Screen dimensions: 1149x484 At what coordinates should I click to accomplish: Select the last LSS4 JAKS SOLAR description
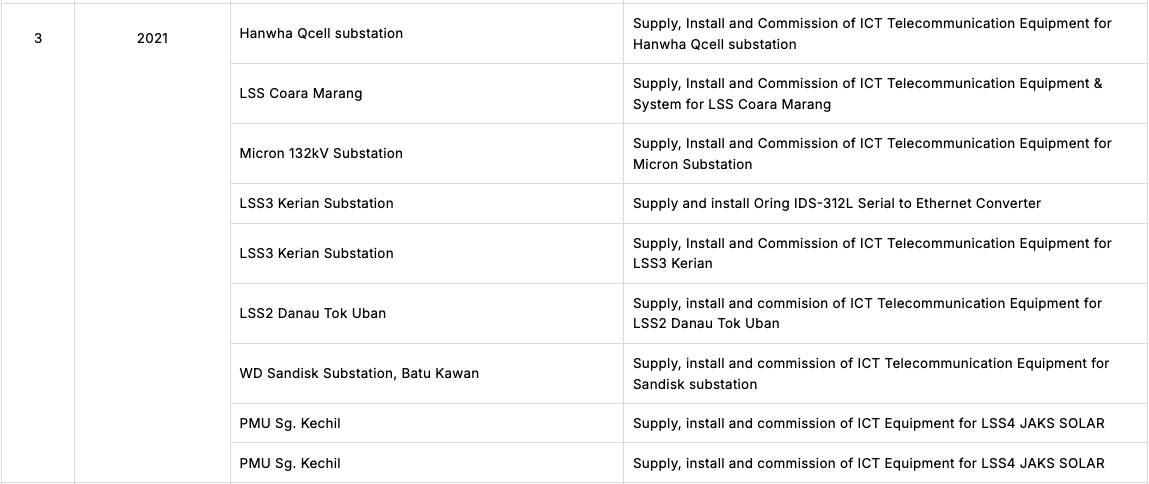pos(868,464)
